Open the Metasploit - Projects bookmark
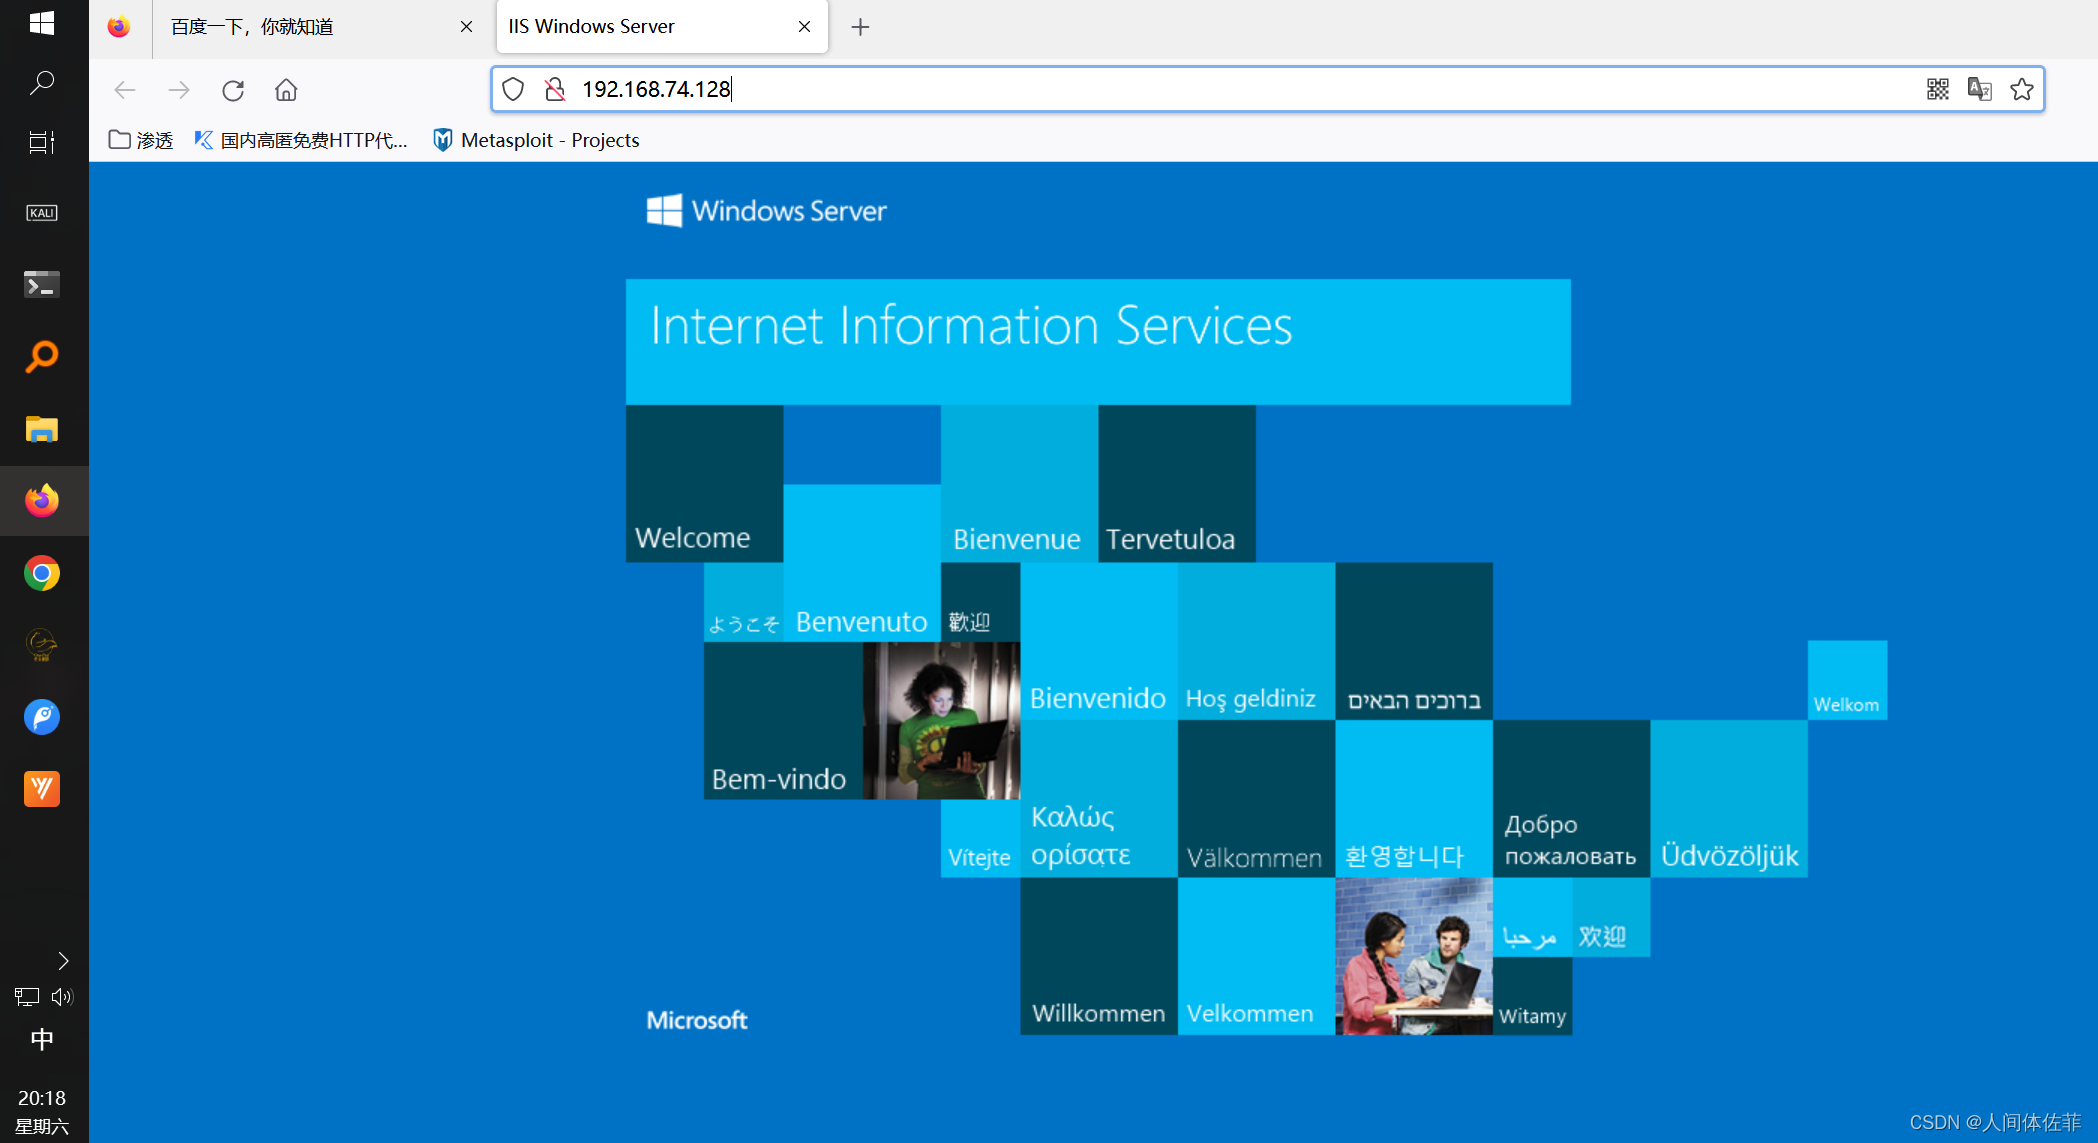The width and height of the screenshot is (2098, 1143). click(x=536, y=140)
